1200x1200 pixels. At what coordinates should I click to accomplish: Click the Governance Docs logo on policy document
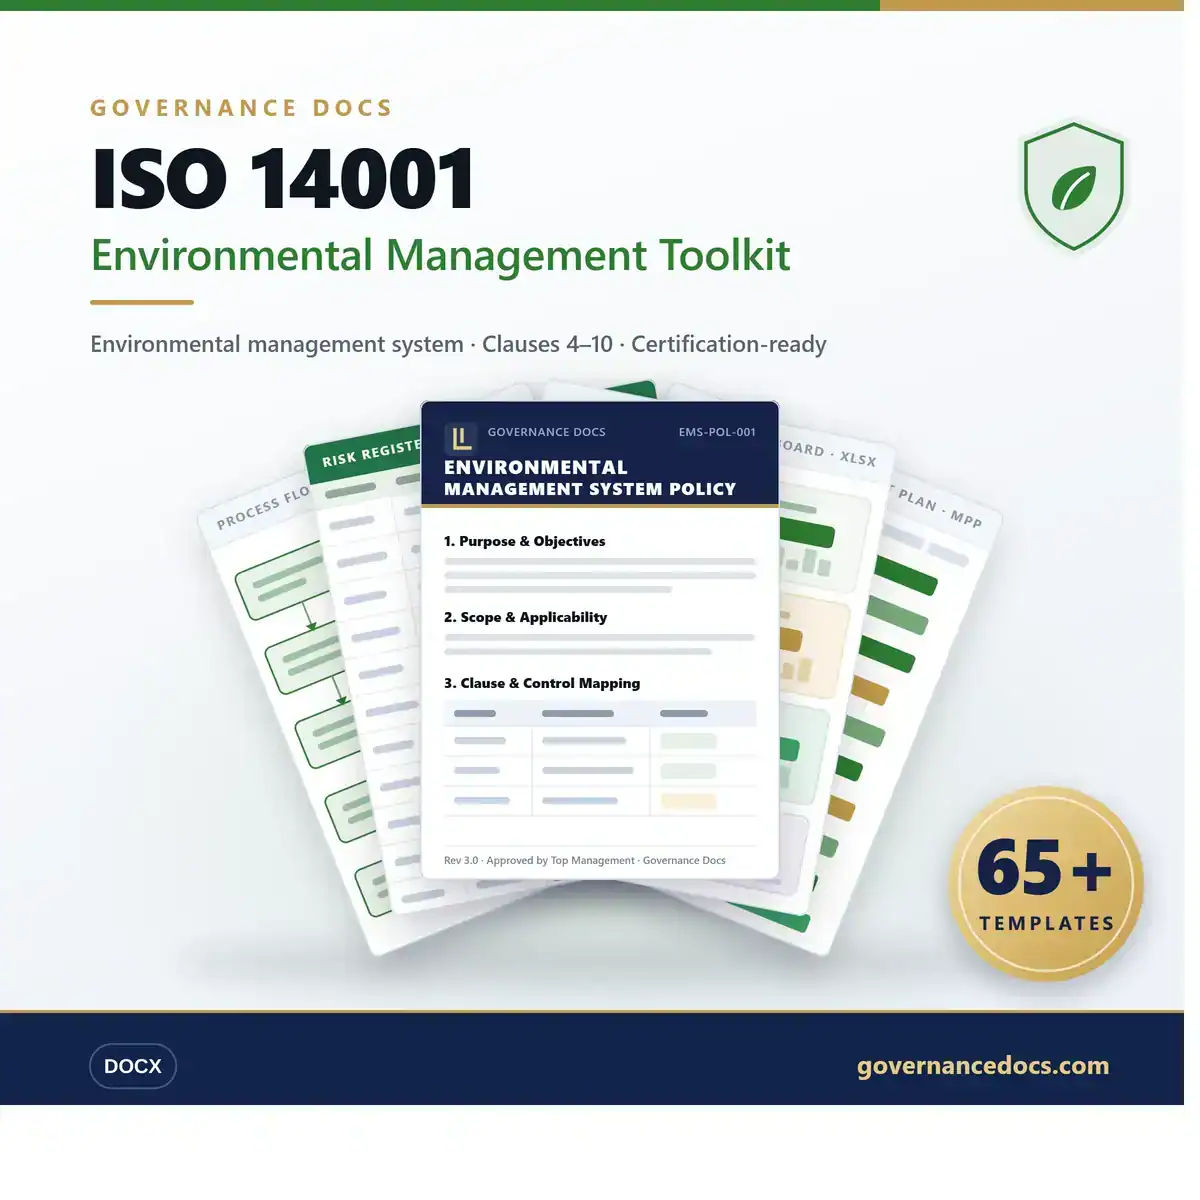(x=460, y=438)
